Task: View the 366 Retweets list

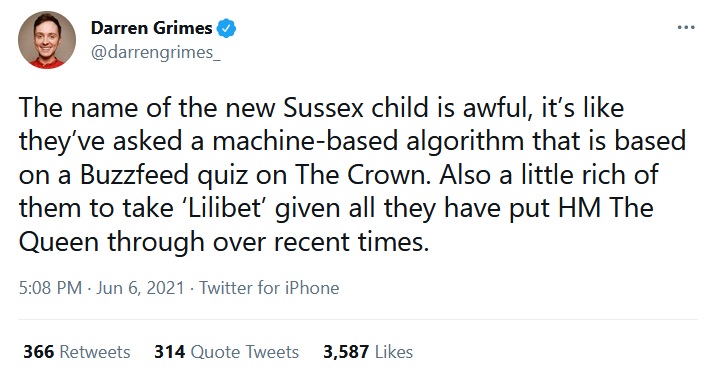Action: (x=77, y=352)
